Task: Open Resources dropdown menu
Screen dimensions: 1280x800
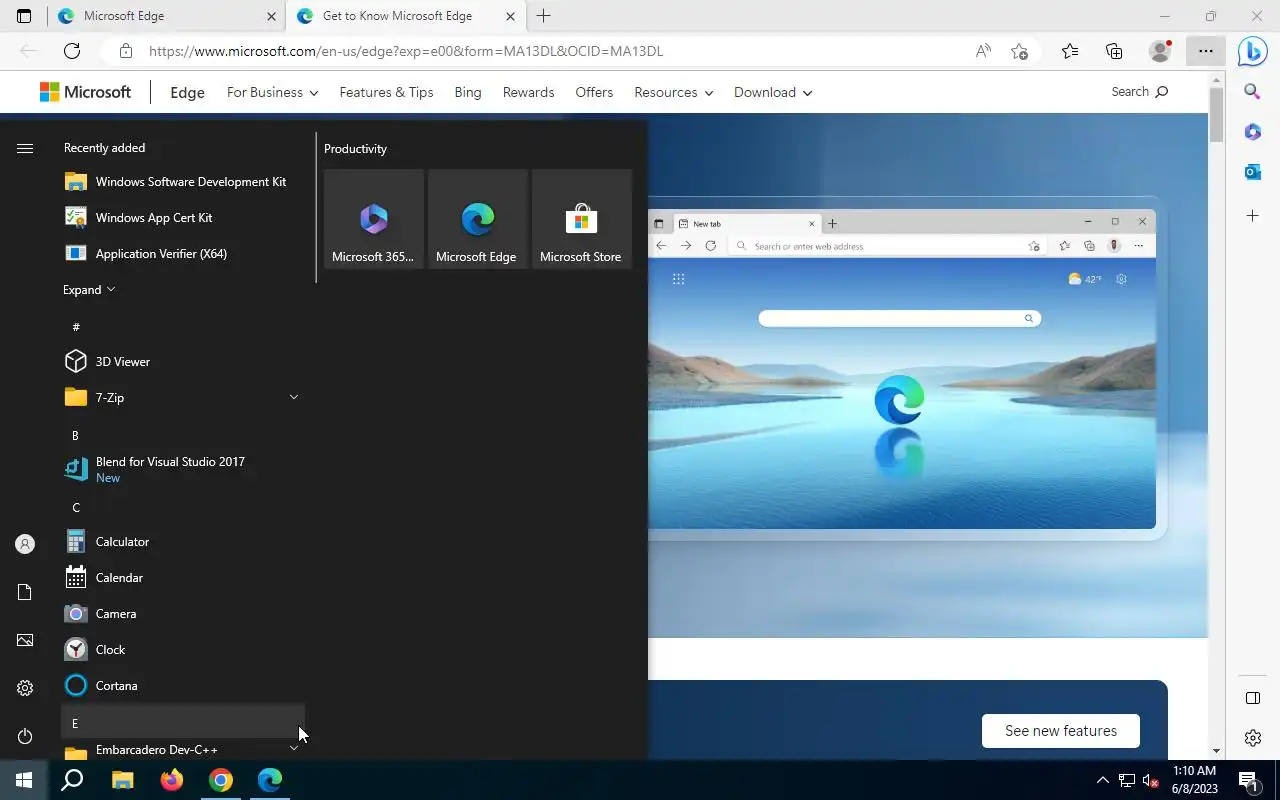Action: [x=673, y=92]
